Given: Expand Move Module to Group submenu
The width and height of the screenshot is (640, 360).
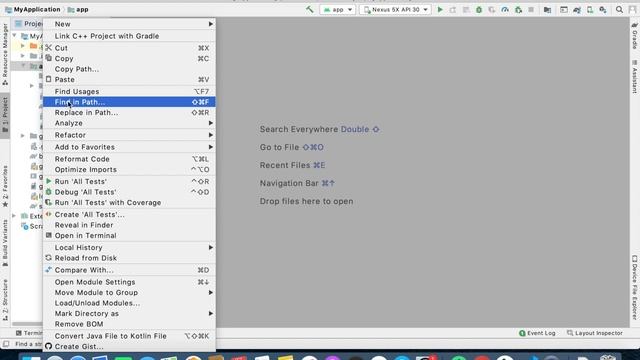Looking at the screenshot, I should [129, 293].
